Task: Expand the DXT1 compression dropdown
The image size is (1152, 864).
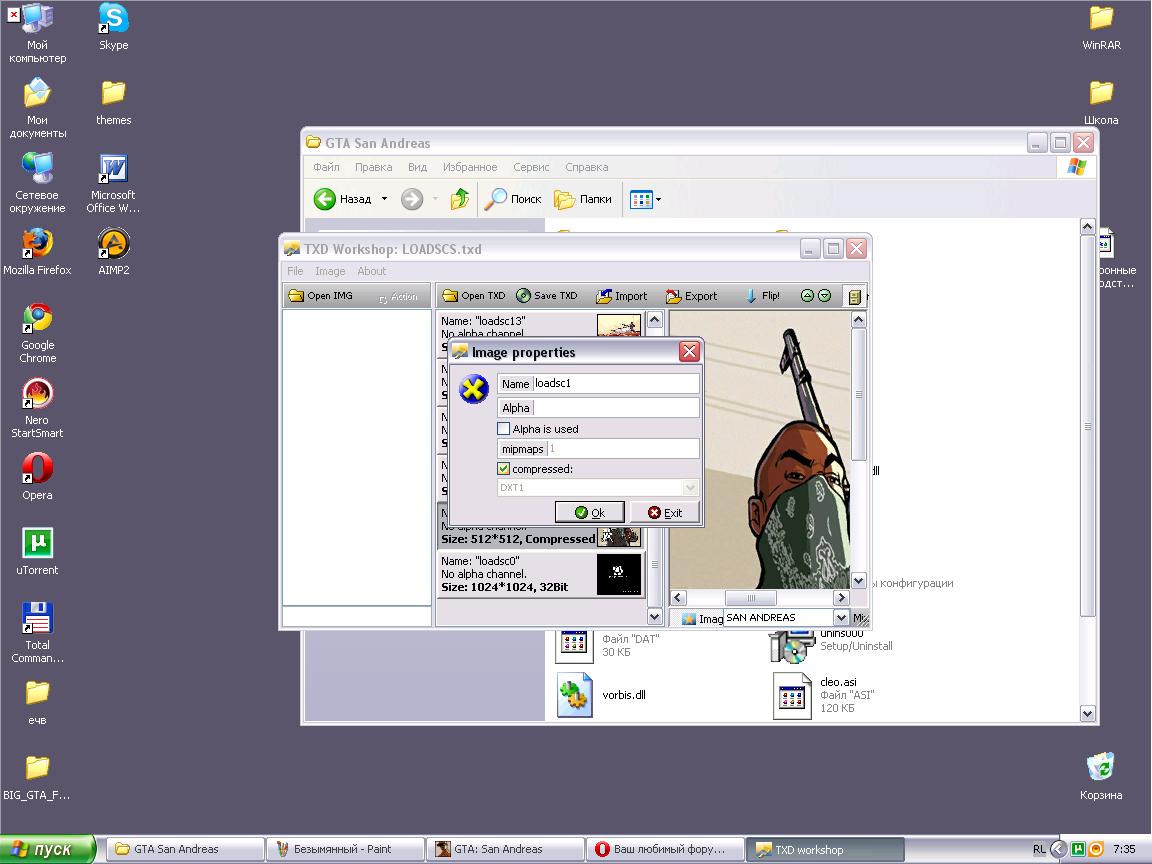Action: [x=689, y=488]
